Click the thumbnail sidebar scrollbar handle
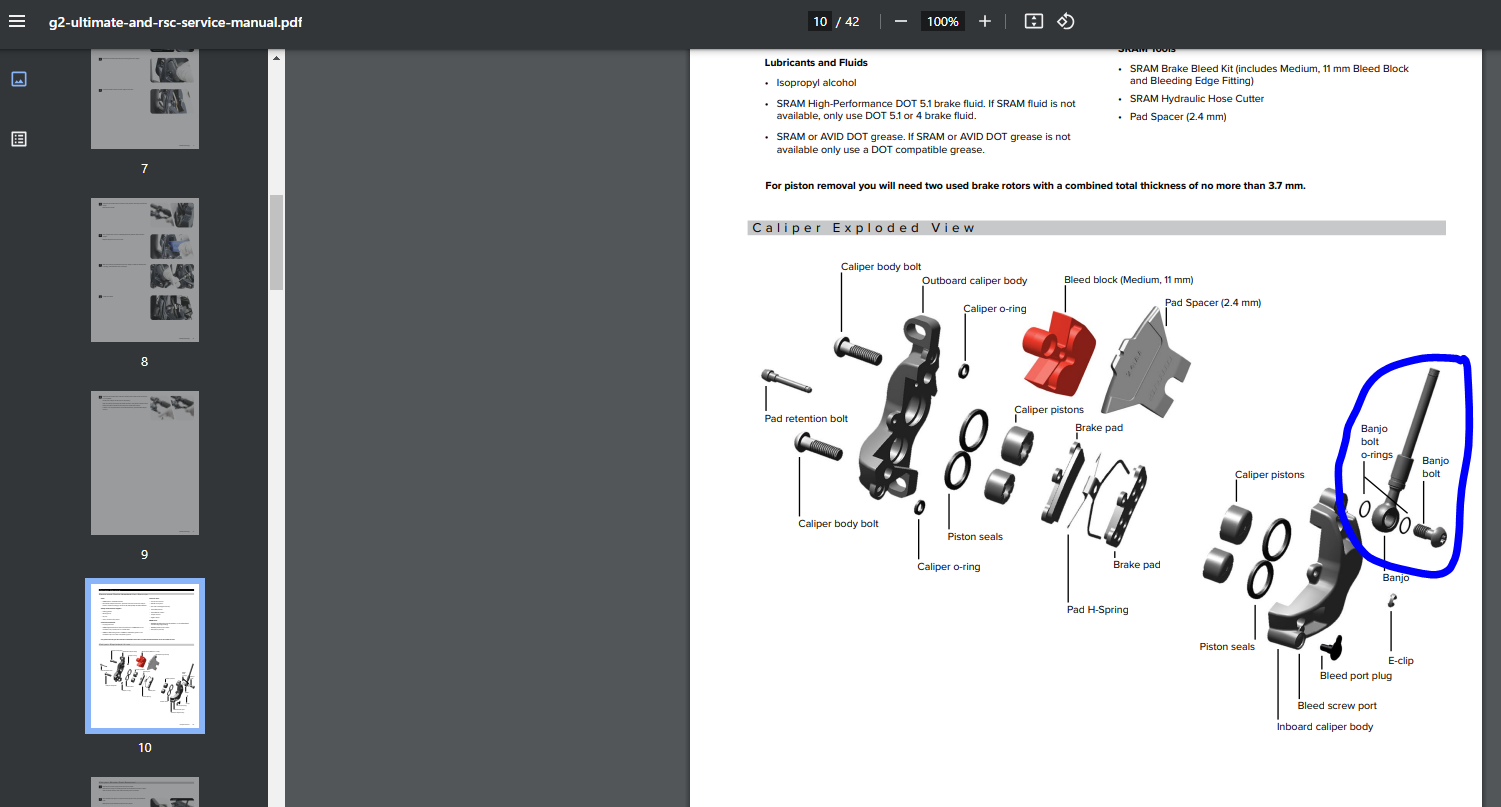 277,240
